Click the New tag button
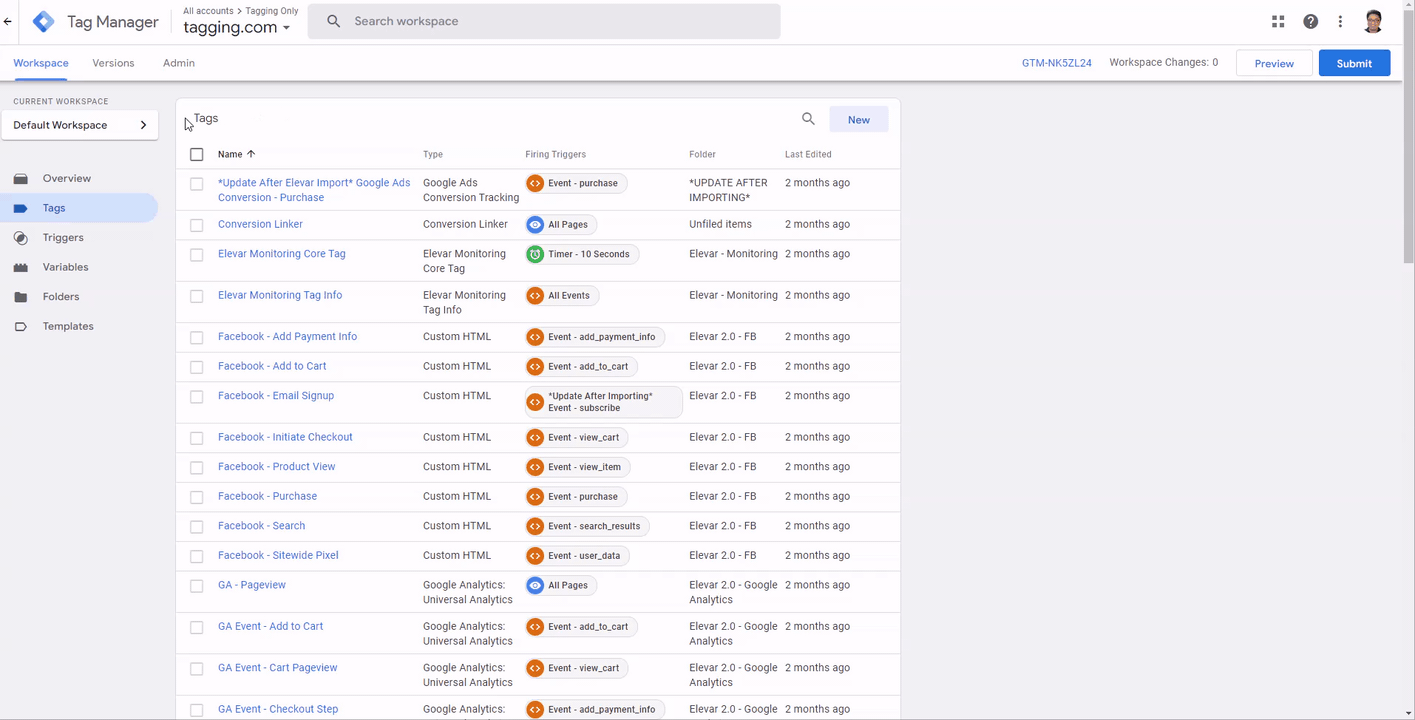 859,119
